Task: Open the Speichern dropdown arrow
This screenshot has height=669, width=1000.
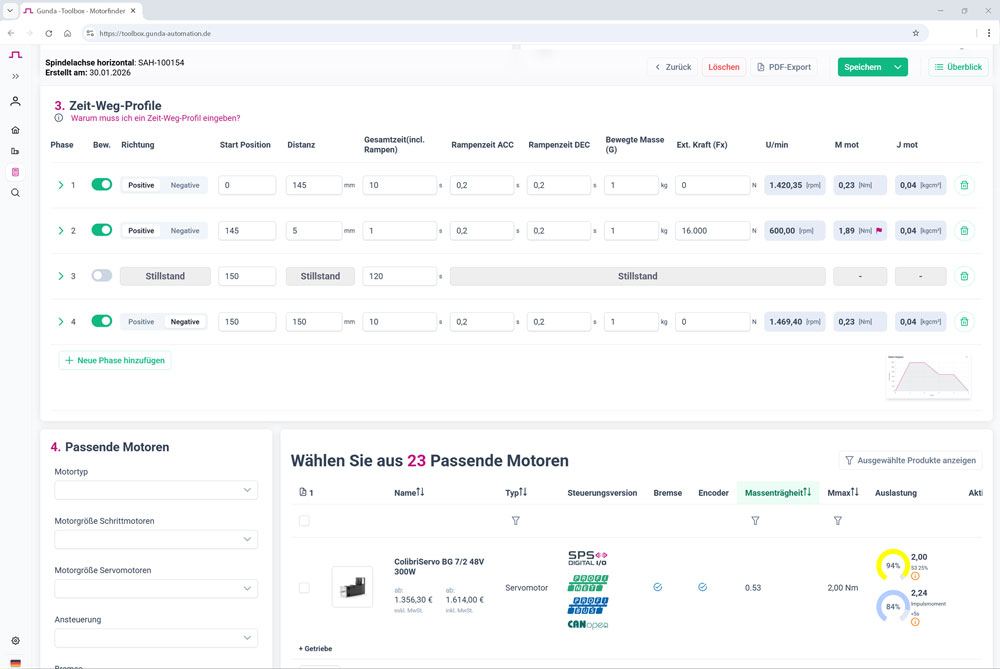Action: point(898,67)
